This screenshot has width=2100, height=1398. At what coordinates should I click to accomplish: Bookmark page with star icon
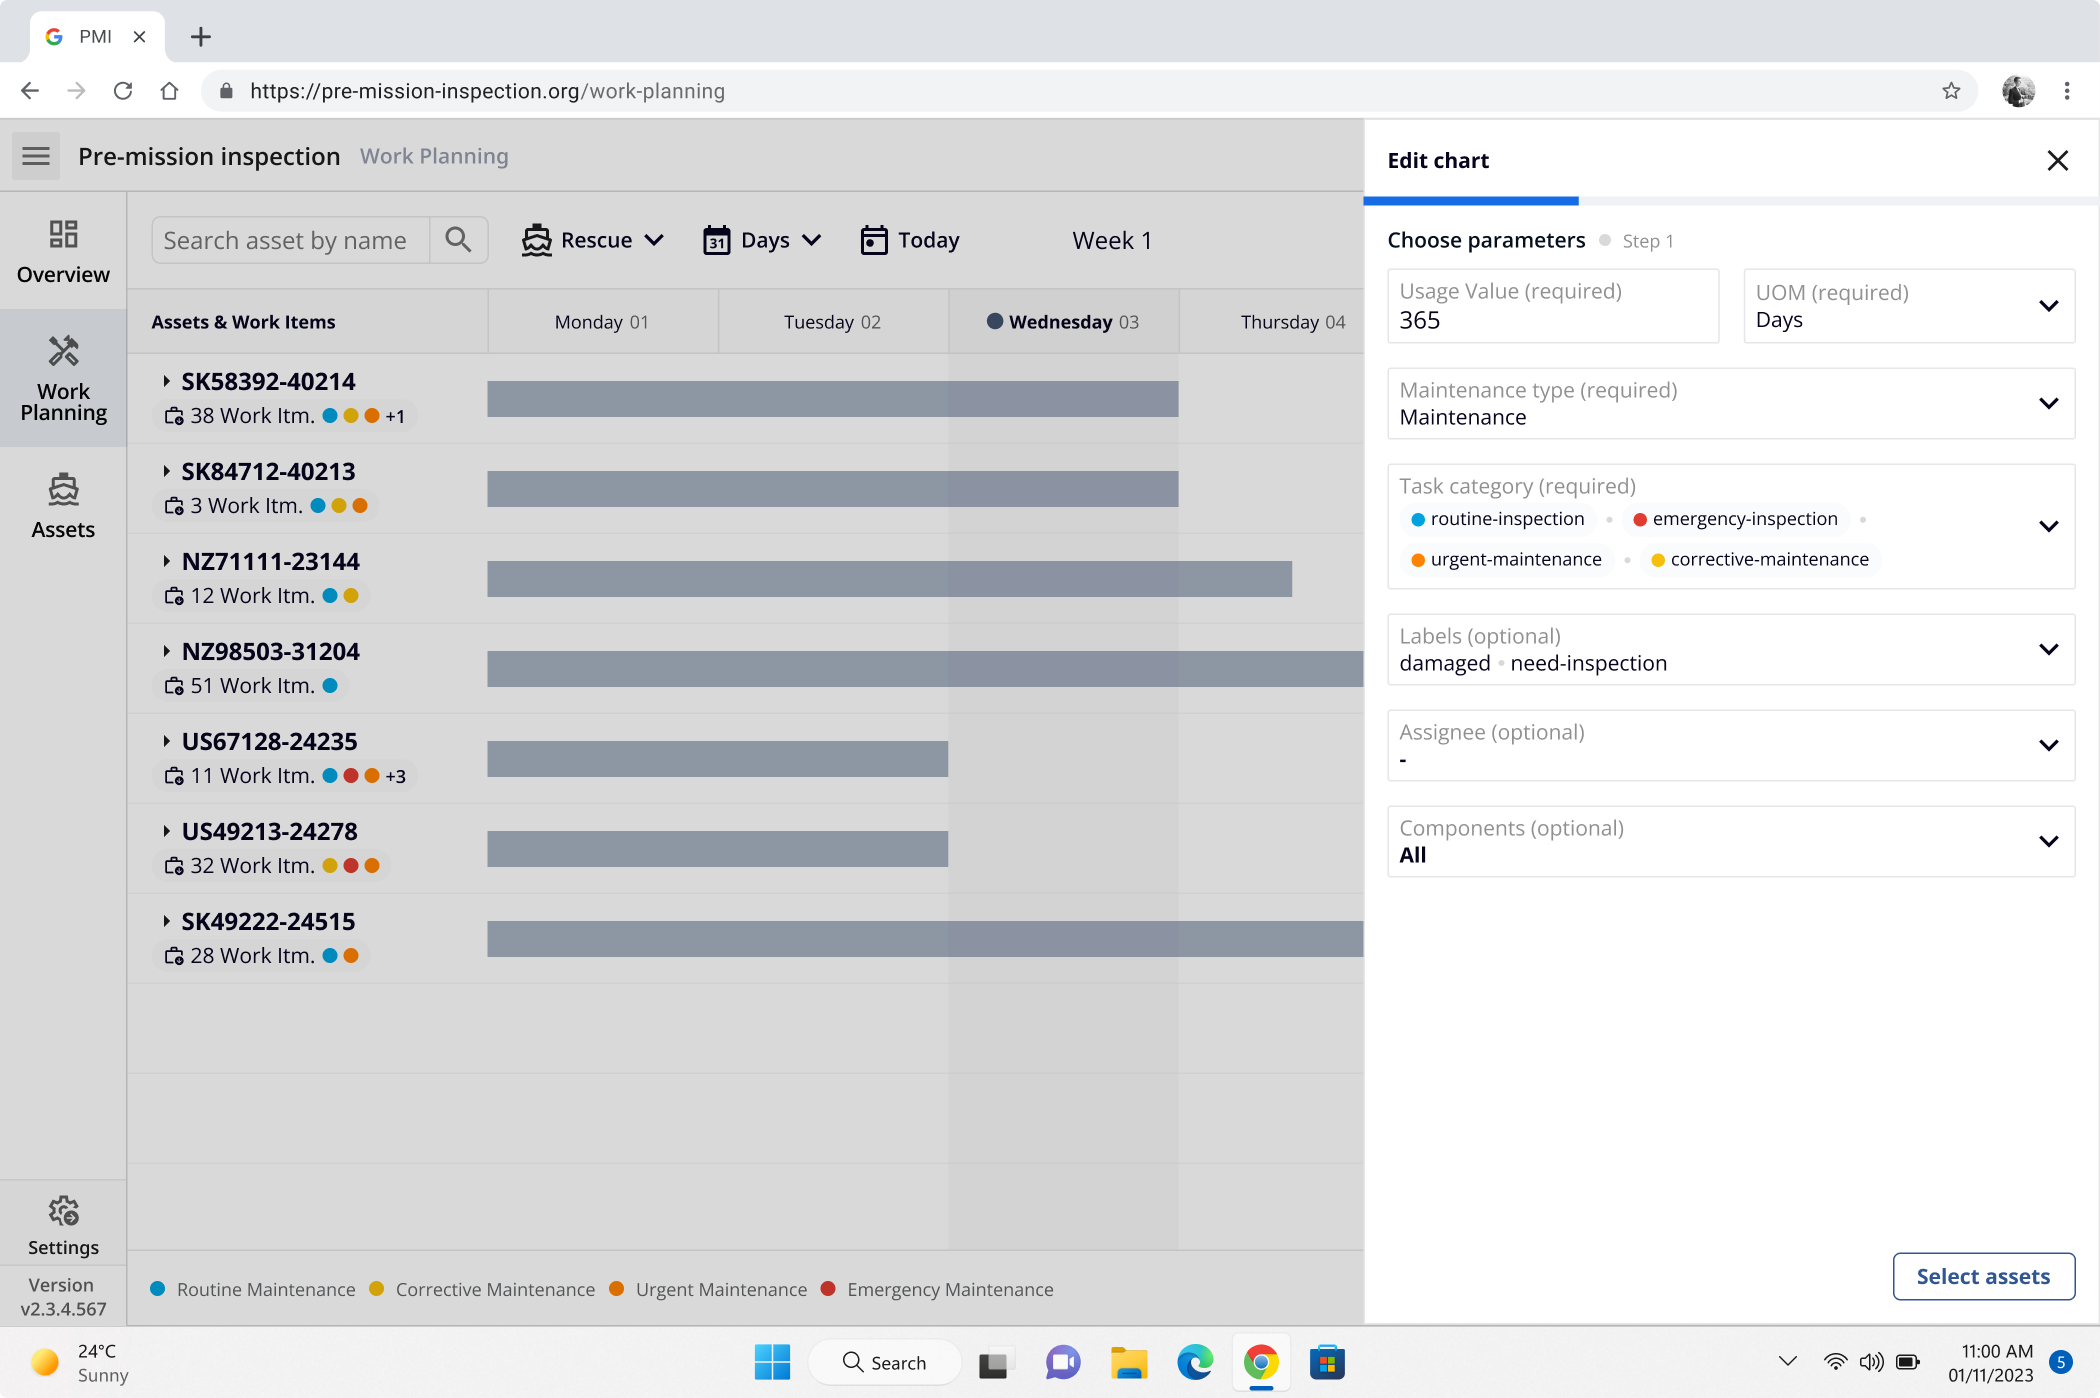click(1951, 91)
